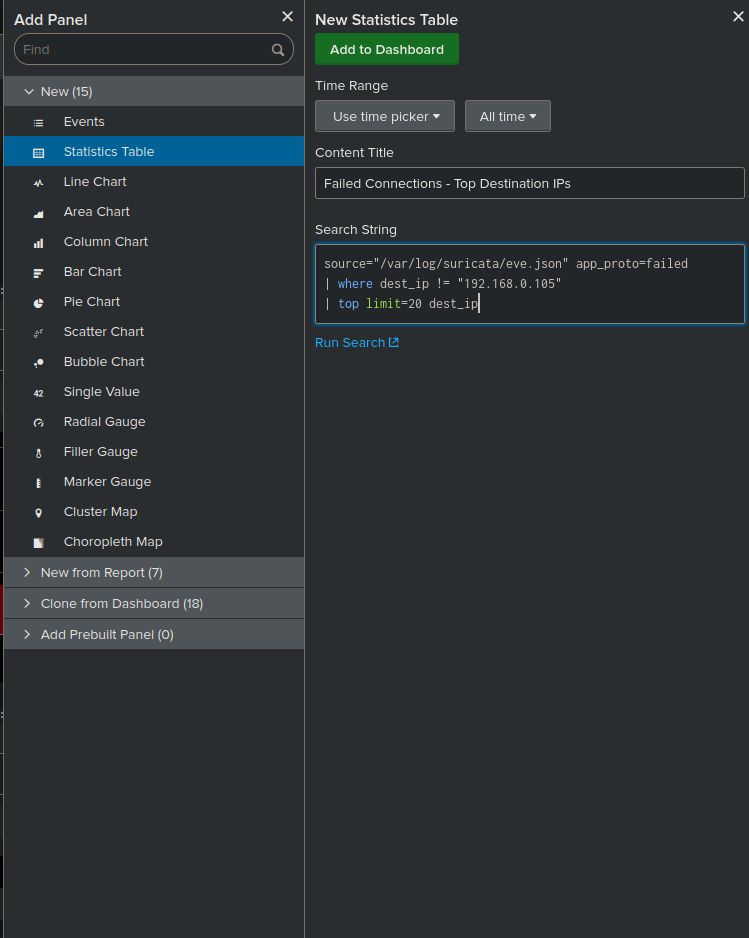Open the Run Search link
749x938 pixels.
357,343
